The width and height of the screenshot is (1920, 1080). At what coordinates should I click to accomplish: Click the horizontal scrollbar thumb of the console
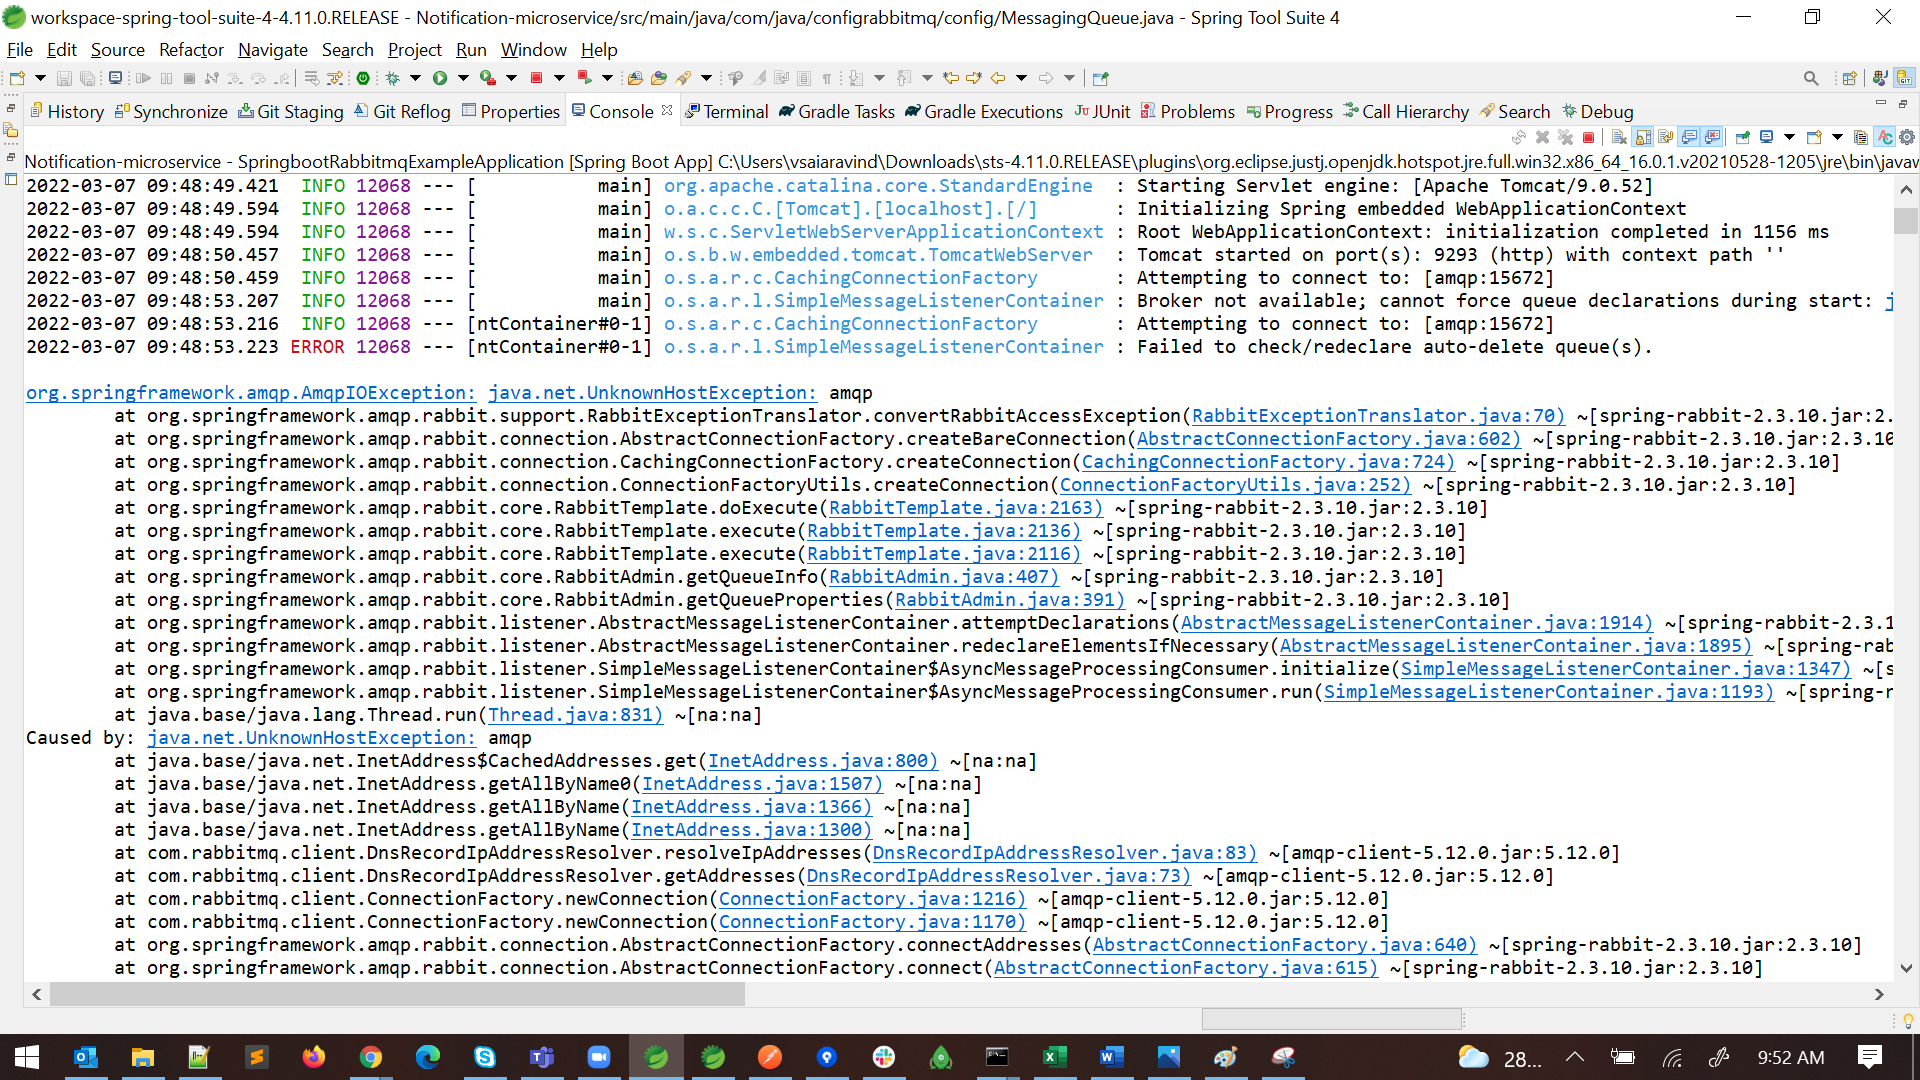click(397, 994)
